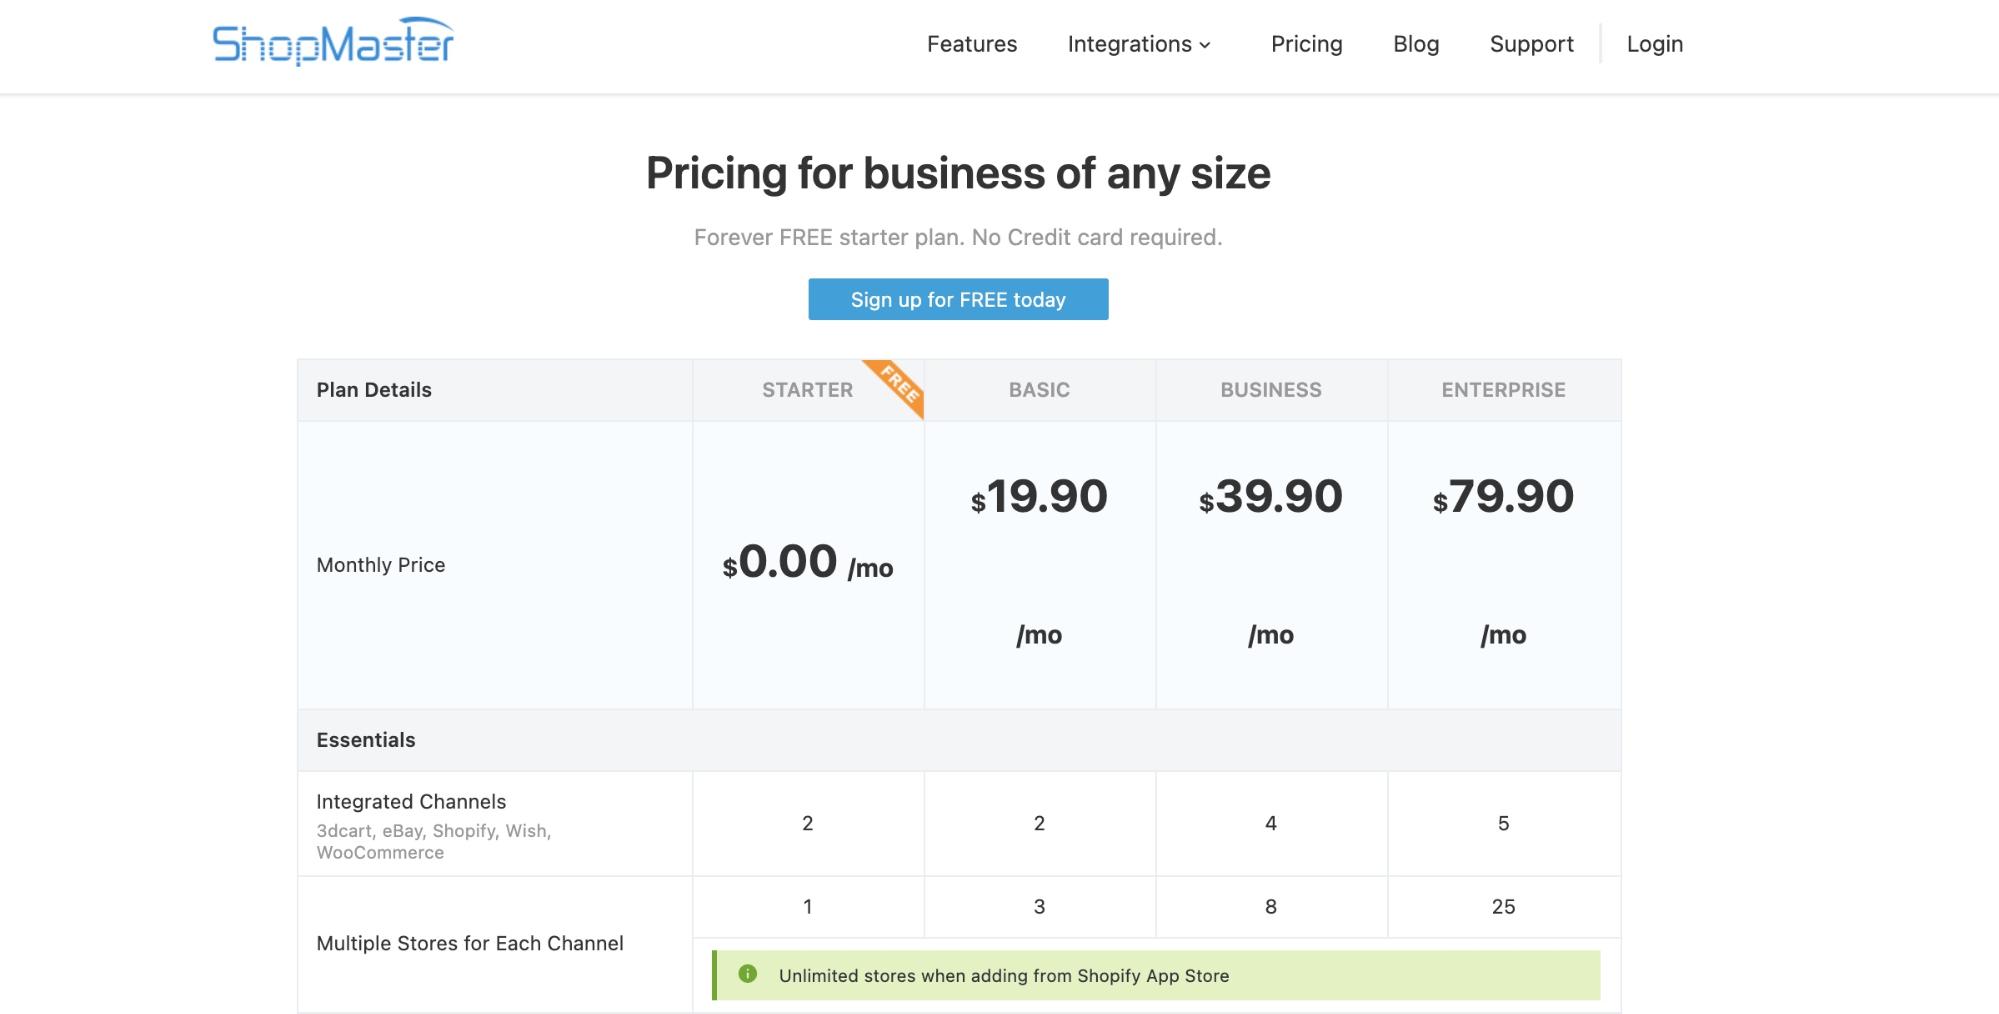Open the Support nav link

pos(1531,44)
